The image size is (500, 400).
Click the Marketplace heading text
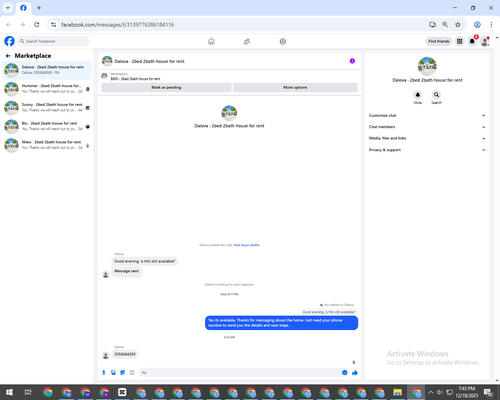[x=33, y=56]
